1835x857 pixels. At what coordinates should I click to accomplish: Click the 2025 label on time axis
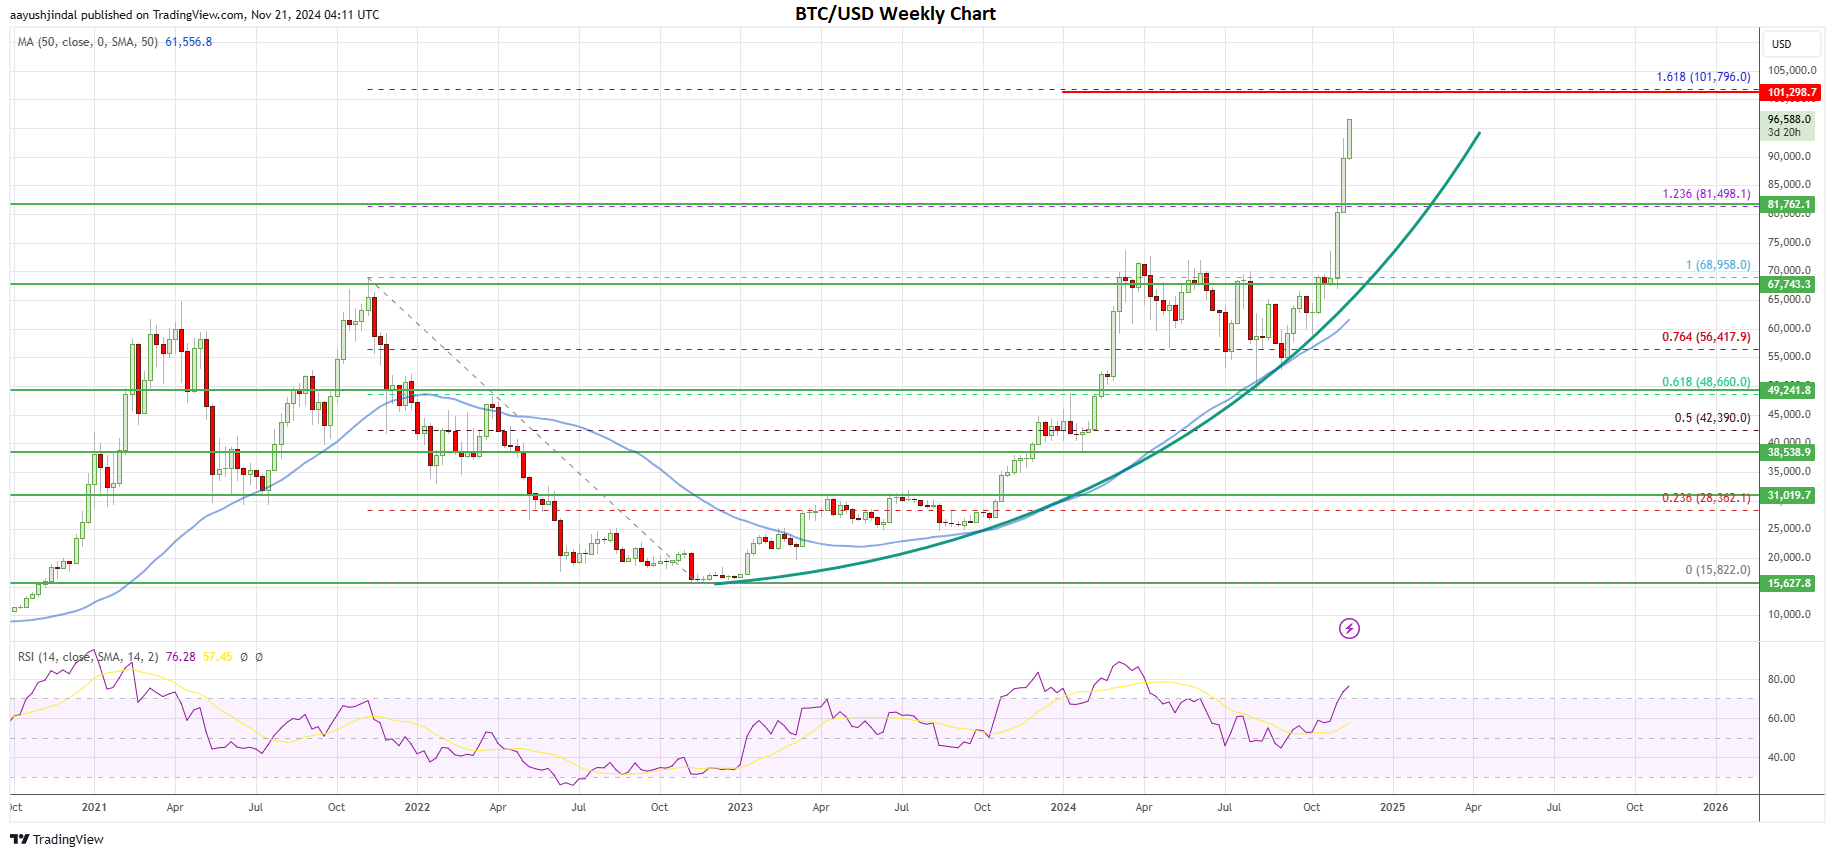coord(1392,807)
